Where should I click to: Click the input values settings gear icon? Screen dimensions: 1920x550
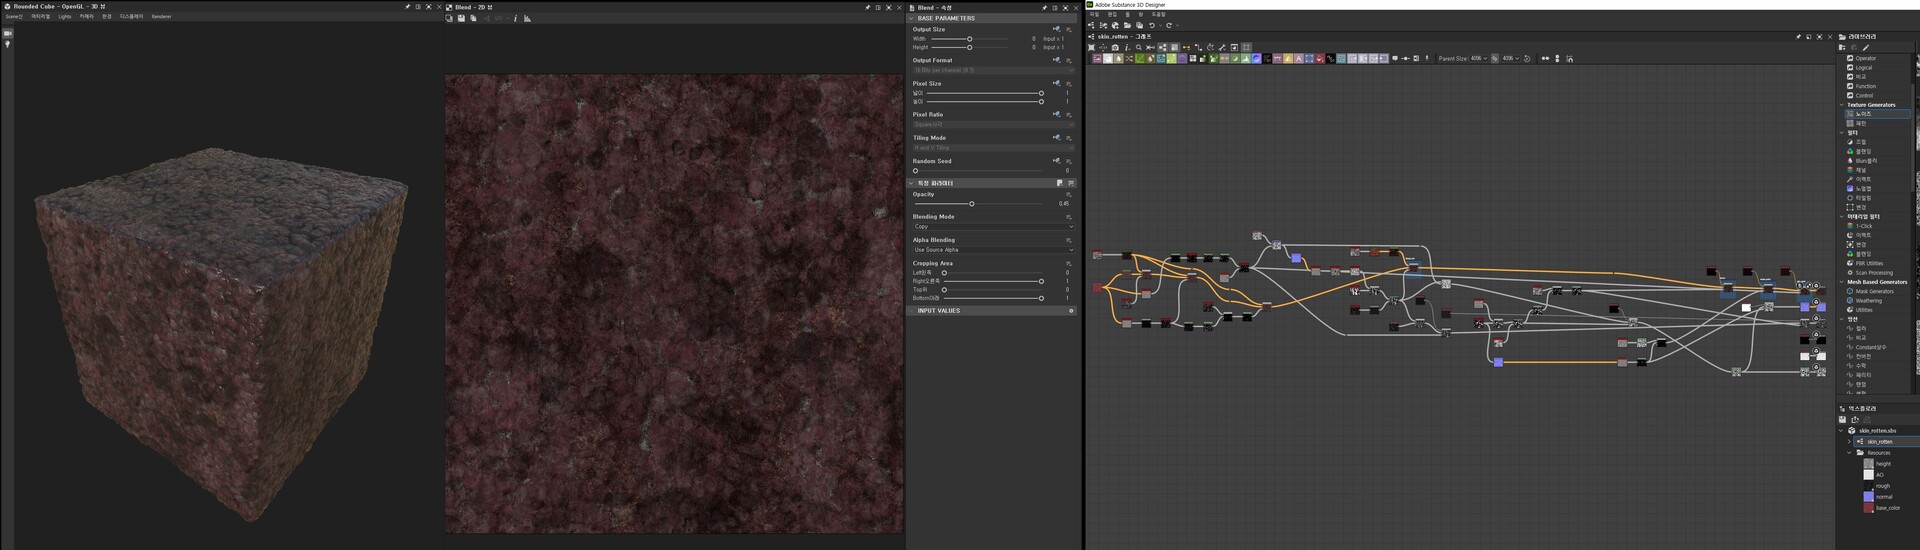pyautogui.click(x=1071, y=311)
